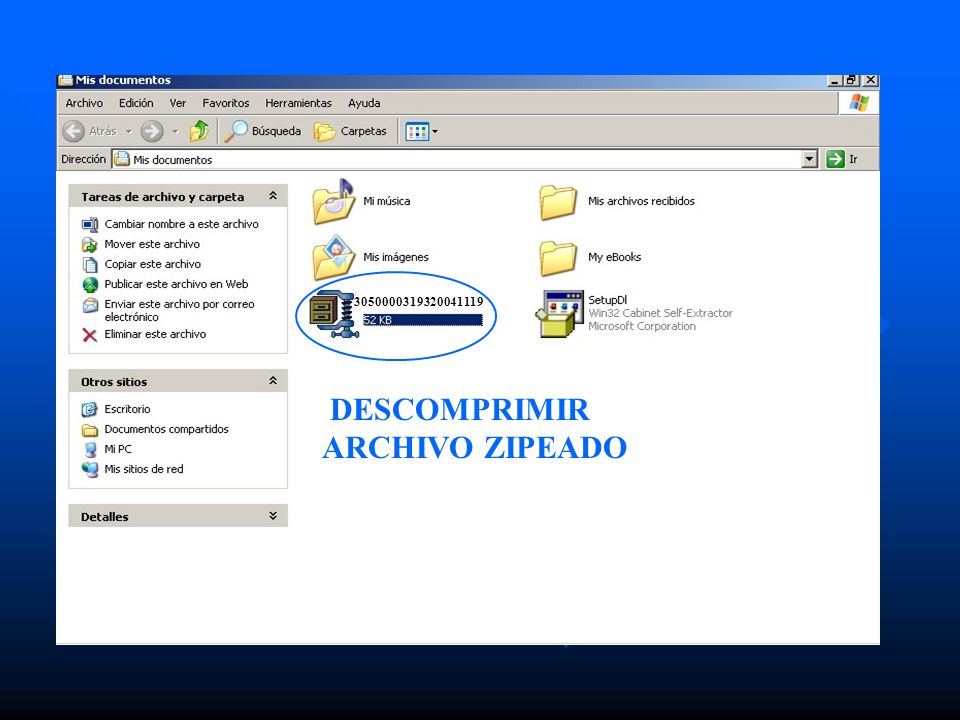Open Mi PC link
The image size is (960, 720).
[118, 449]
